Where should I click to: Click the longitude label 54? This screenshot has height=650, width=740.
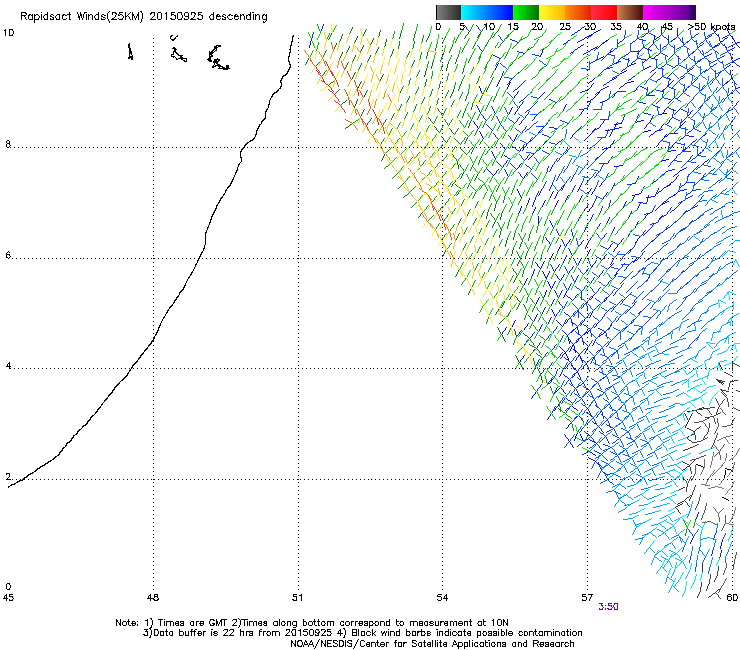pyautogui.click(x=442, y=598)
